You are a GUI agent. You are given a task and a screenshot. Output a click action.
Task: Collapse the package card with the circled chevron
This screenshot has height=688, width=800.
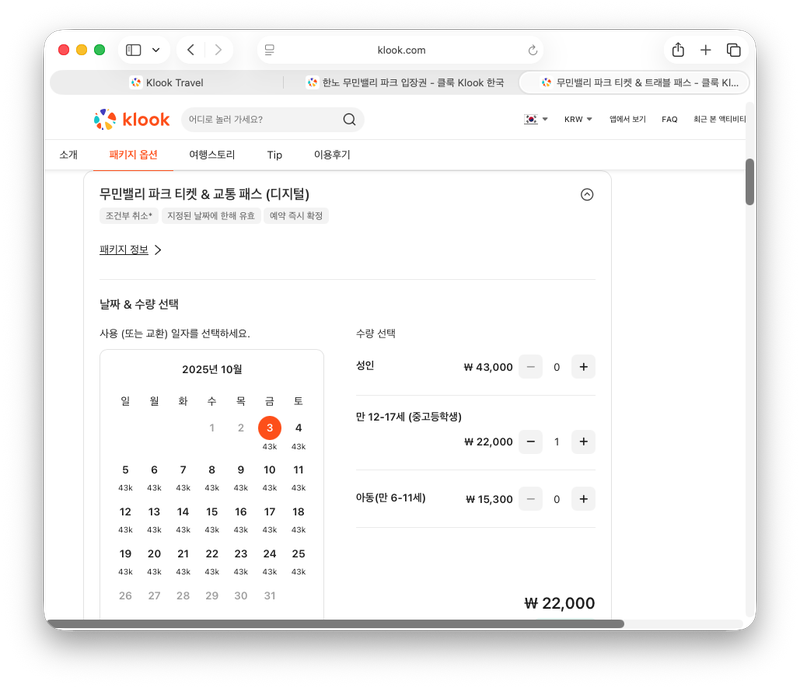587,194
